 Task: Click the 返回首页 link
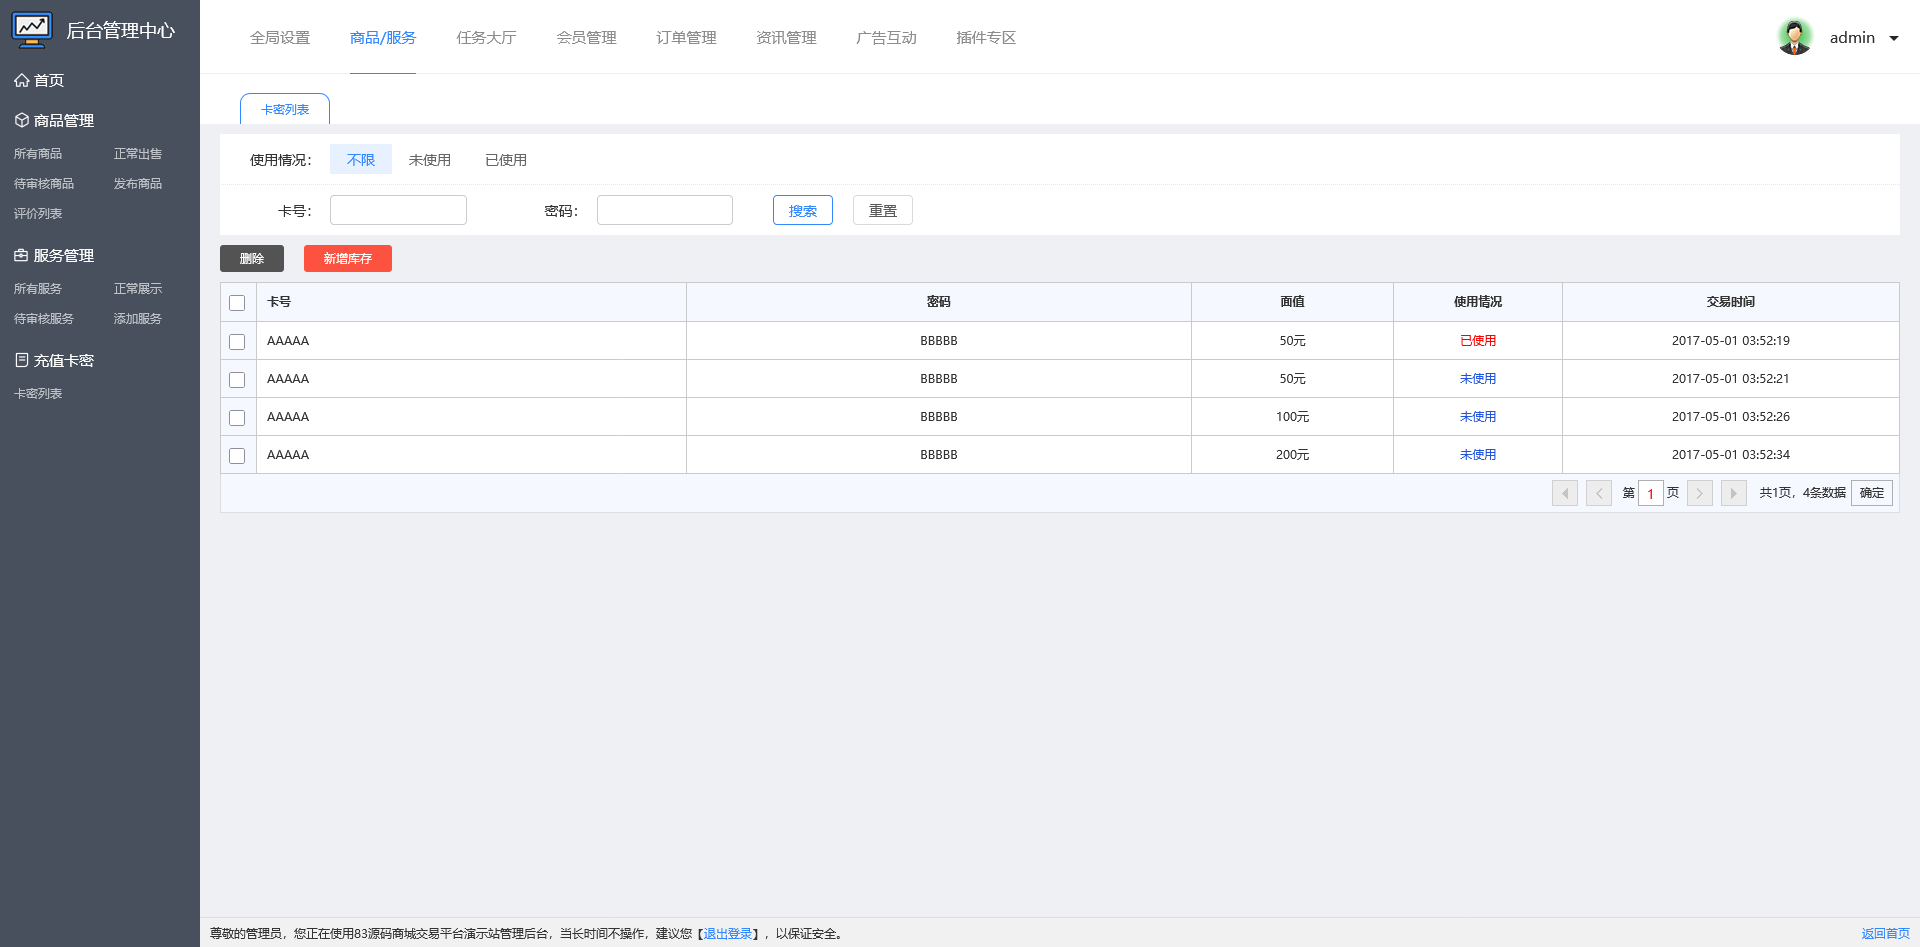point(1886,934)
